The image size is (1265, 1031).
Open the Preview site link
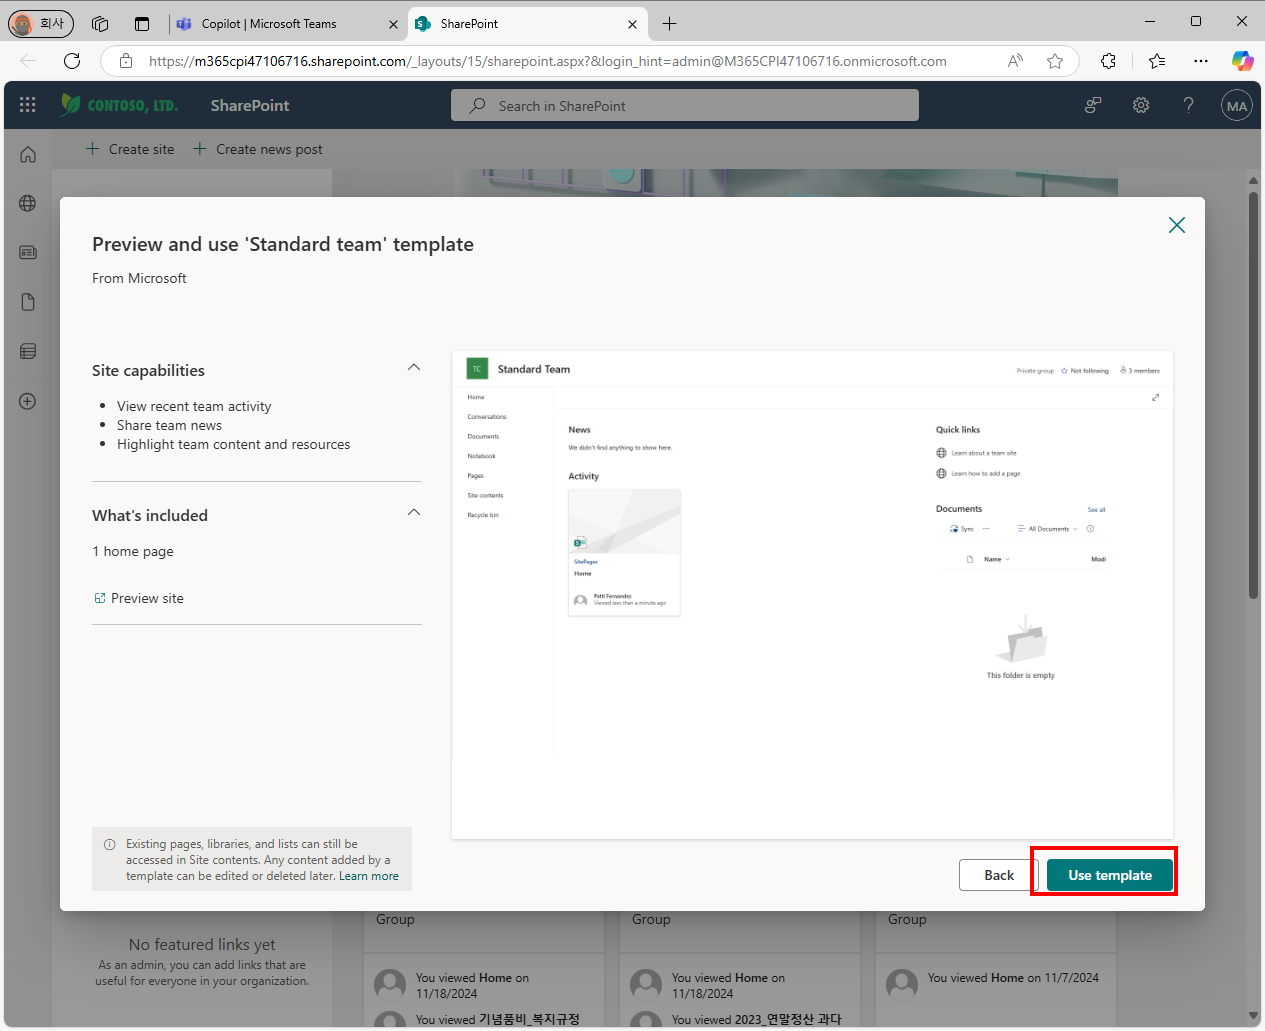(139, 598)
